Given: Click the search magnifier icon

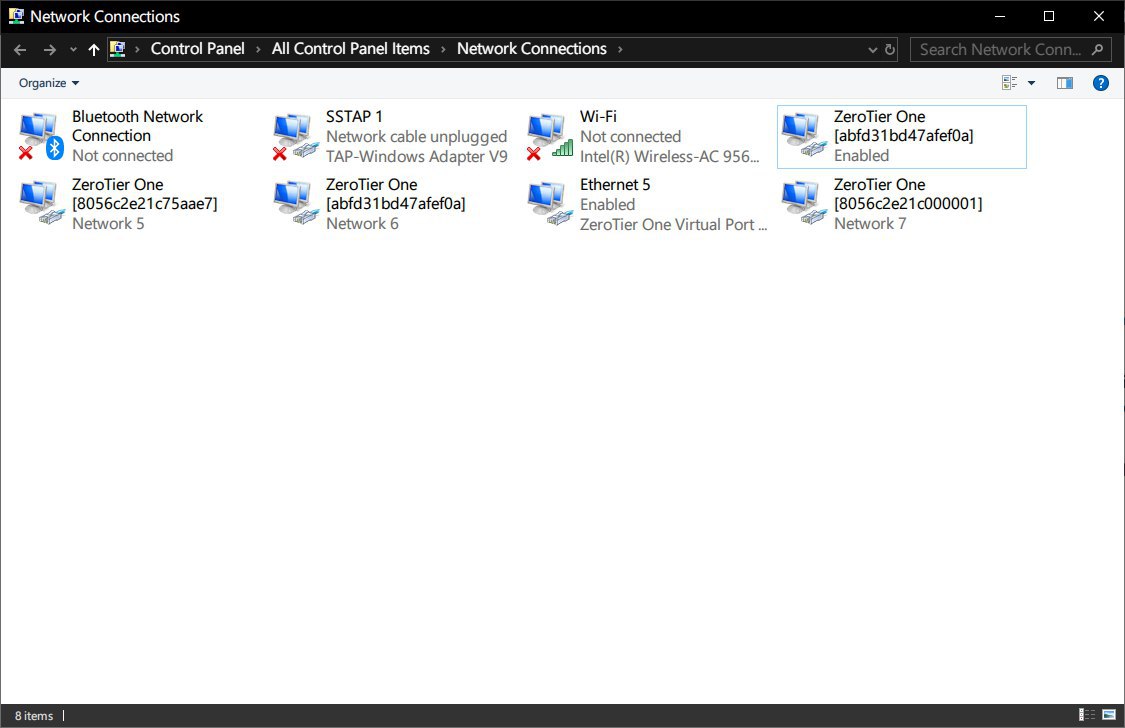Looking at the screenshot, I should 1097,49.
